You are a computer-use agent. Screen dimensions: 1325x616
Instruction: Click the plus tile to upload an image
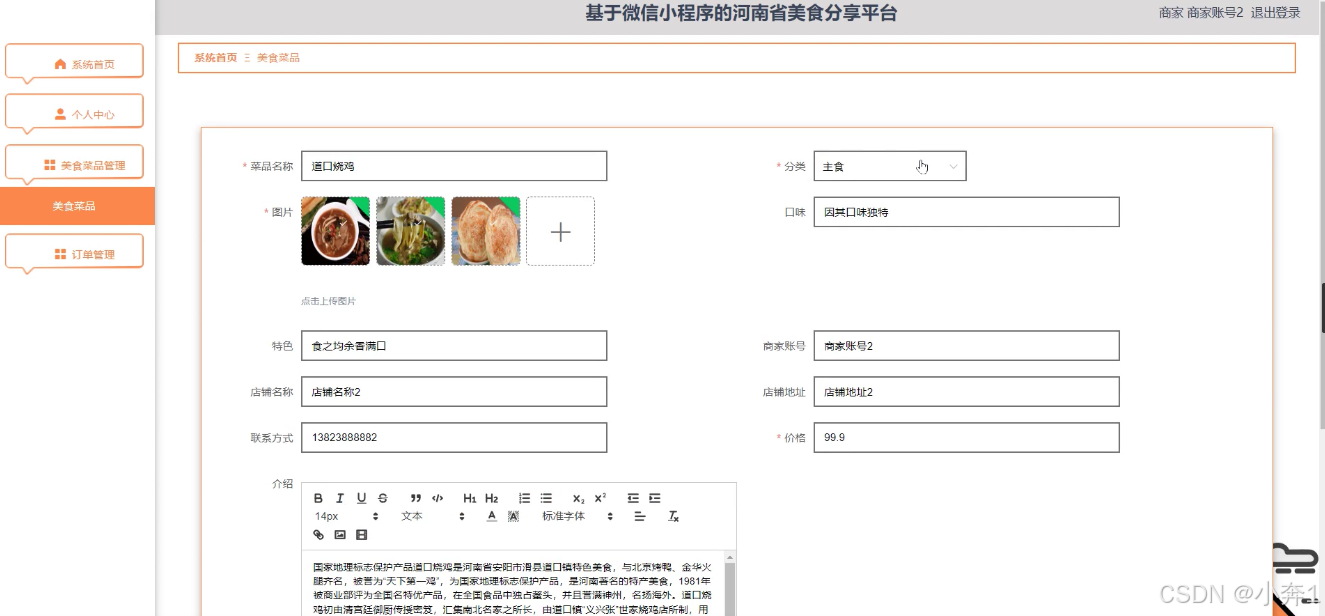[x=560, y=230]
